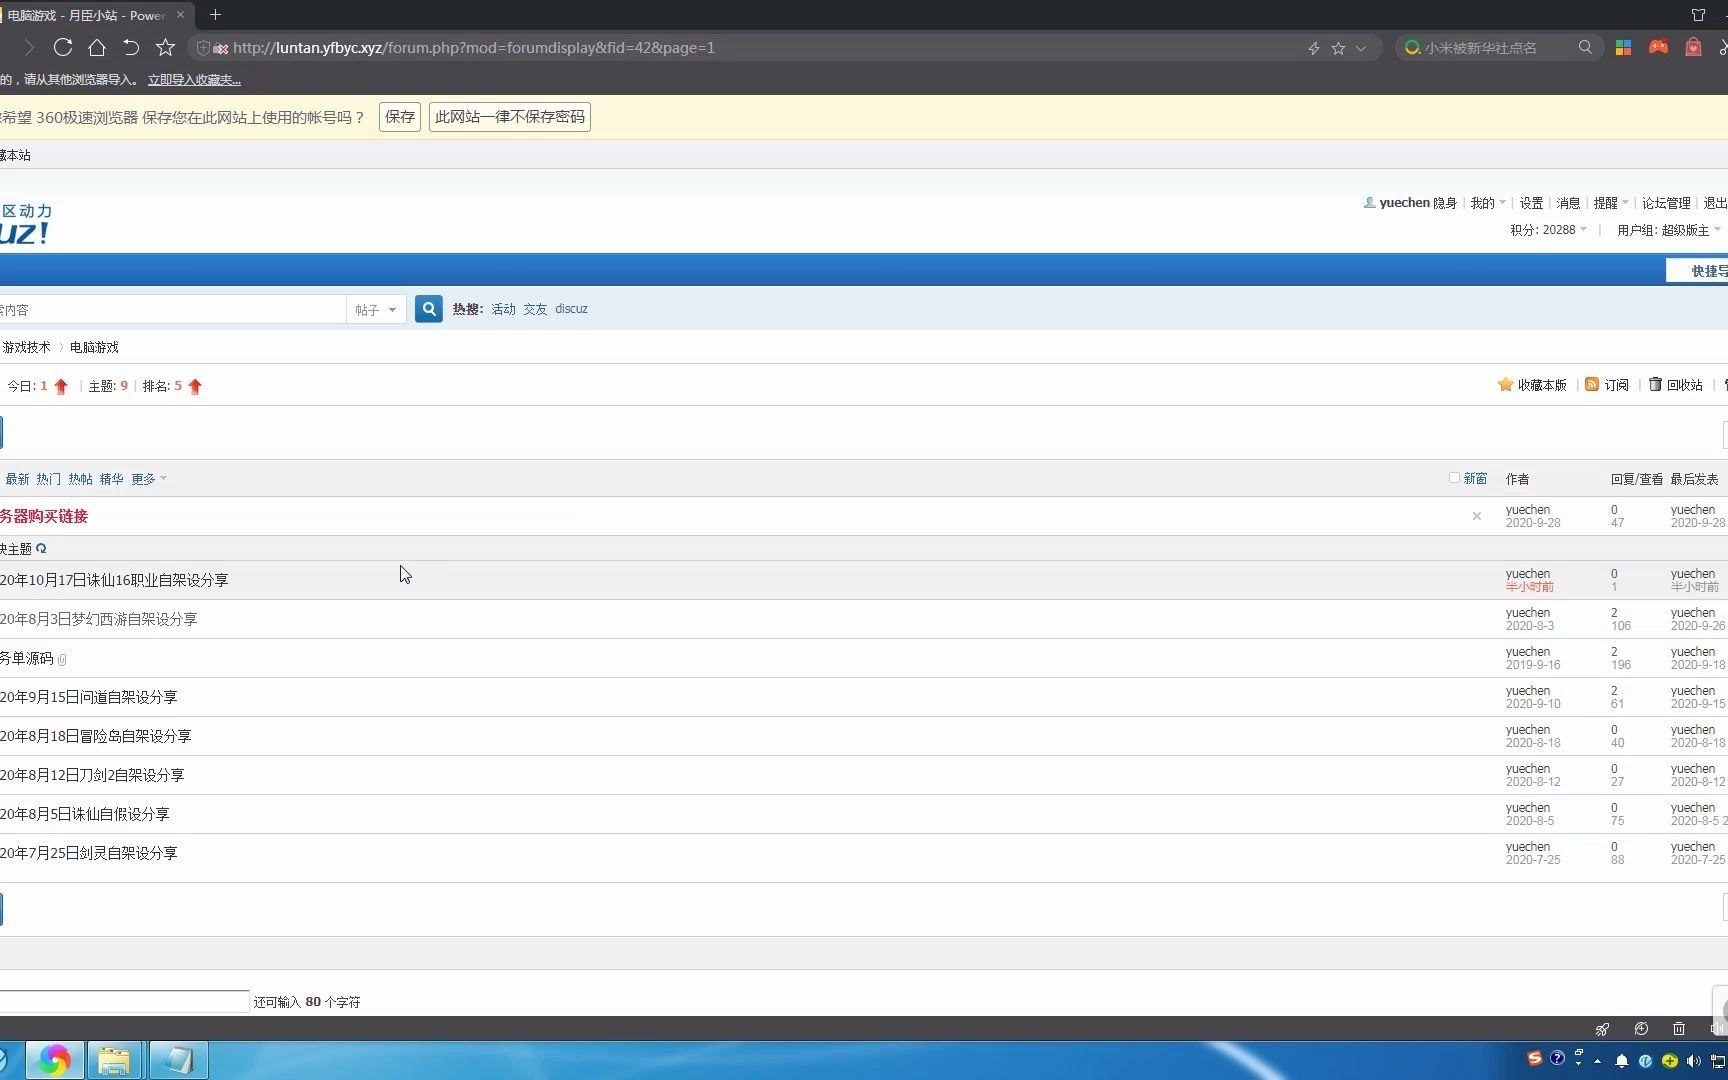Open the 消息 link
The width and height of the screenshot is (1728, 1080).
point(1568,203)
